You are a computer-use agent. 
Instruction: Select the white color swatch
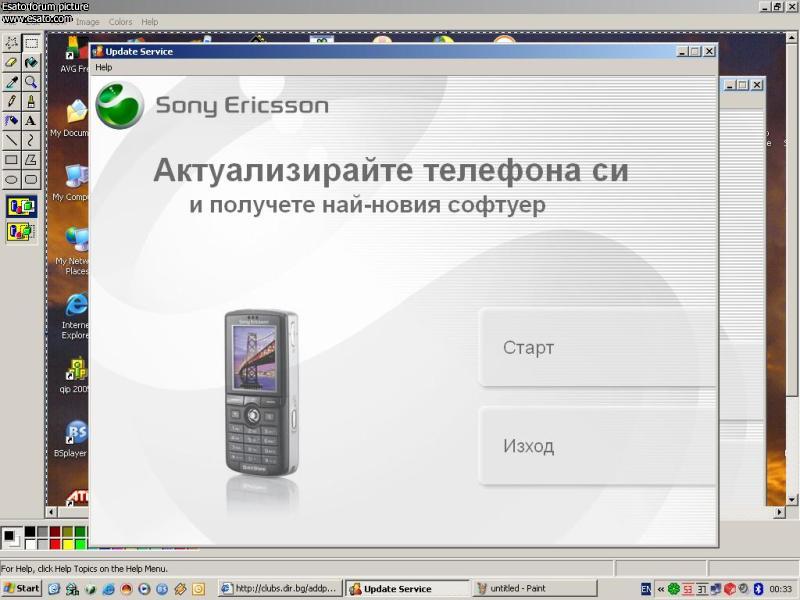tap(30, 544)
